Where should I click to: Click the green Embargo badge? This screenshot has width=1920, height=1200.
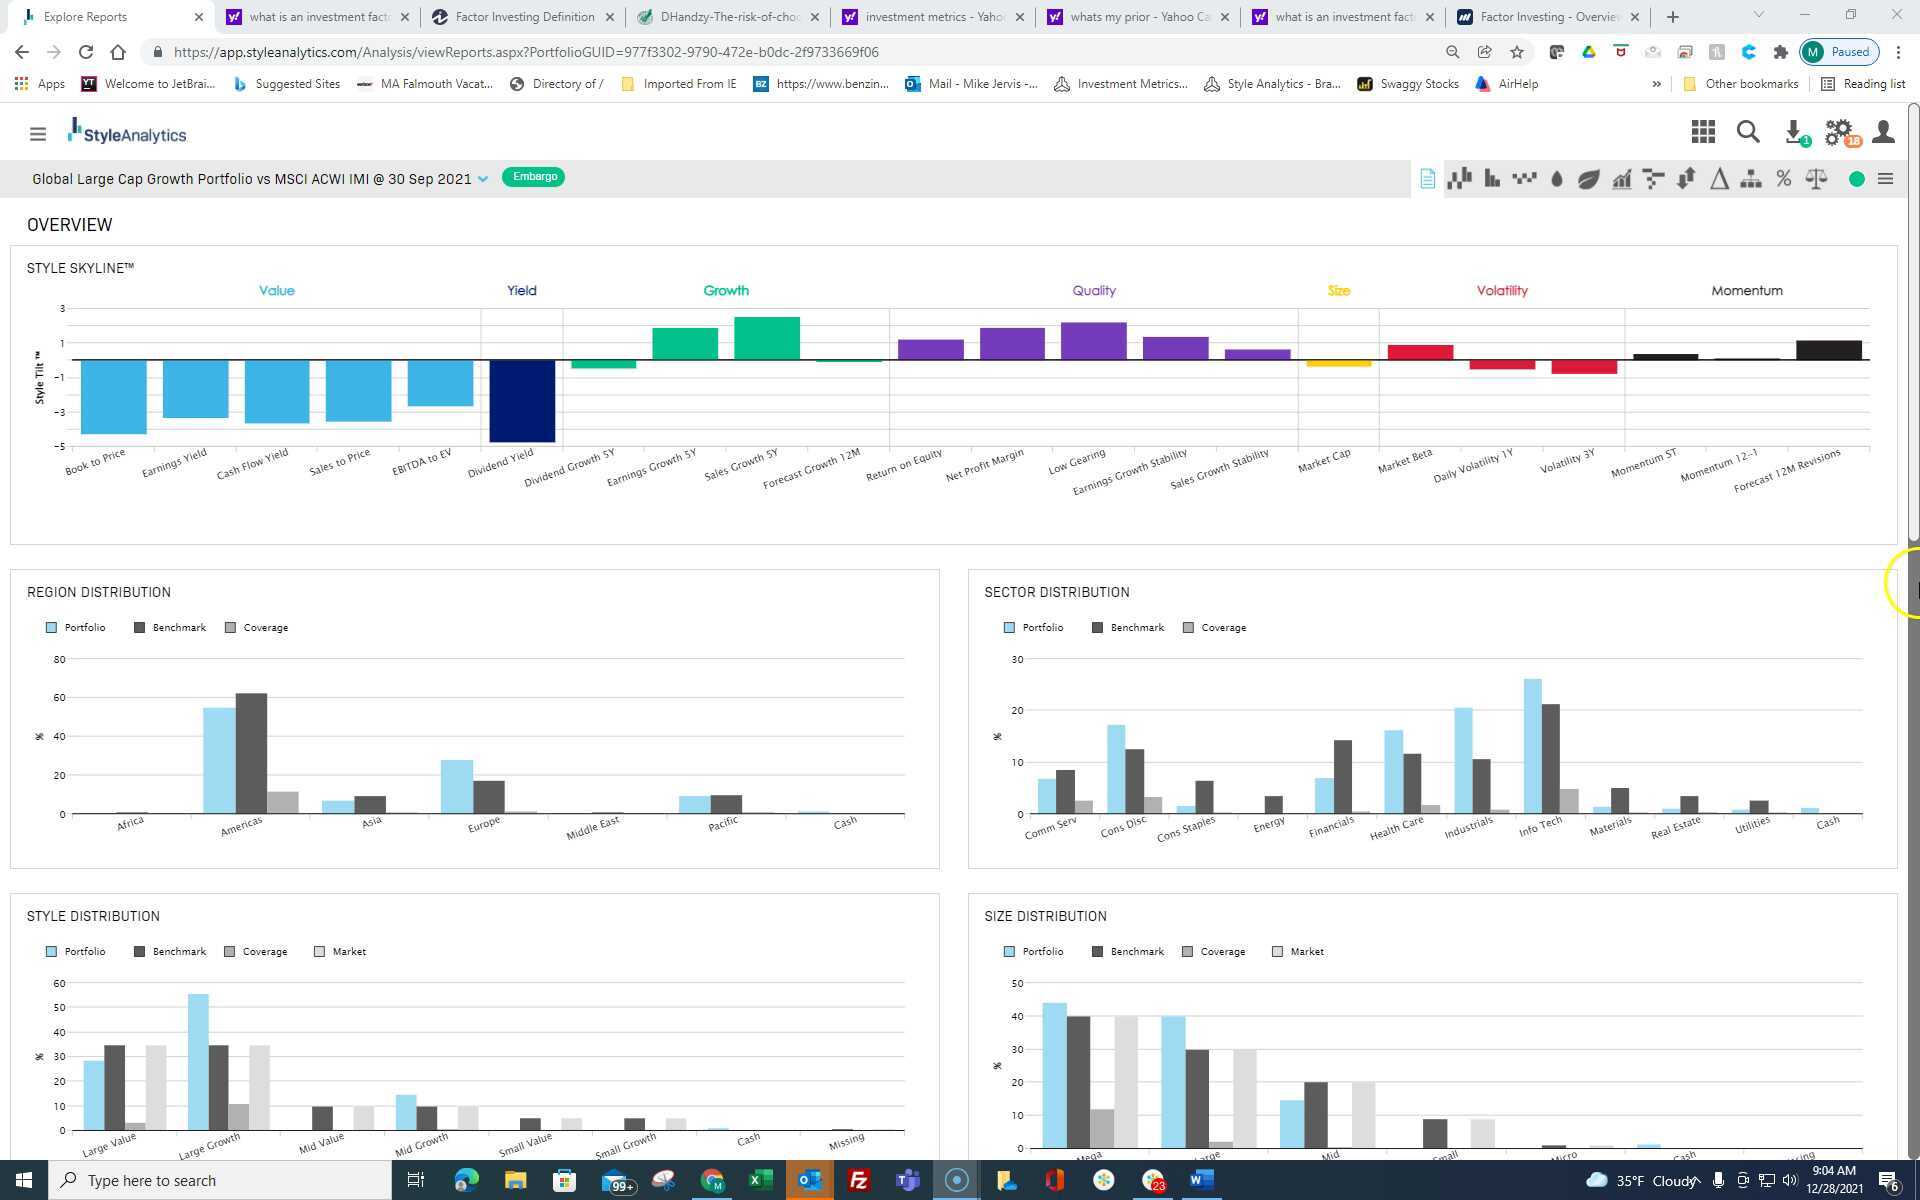(x=534, y=177)
